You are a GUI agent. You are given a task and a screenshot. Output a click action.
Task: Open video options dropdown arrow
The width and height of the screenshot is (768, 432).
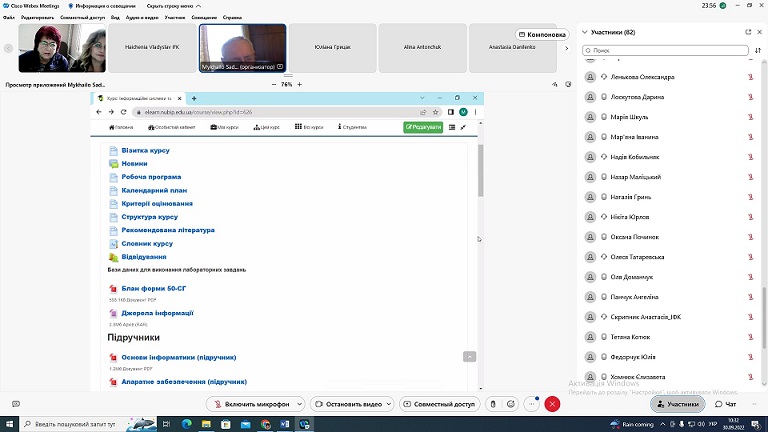pos(389,404)
